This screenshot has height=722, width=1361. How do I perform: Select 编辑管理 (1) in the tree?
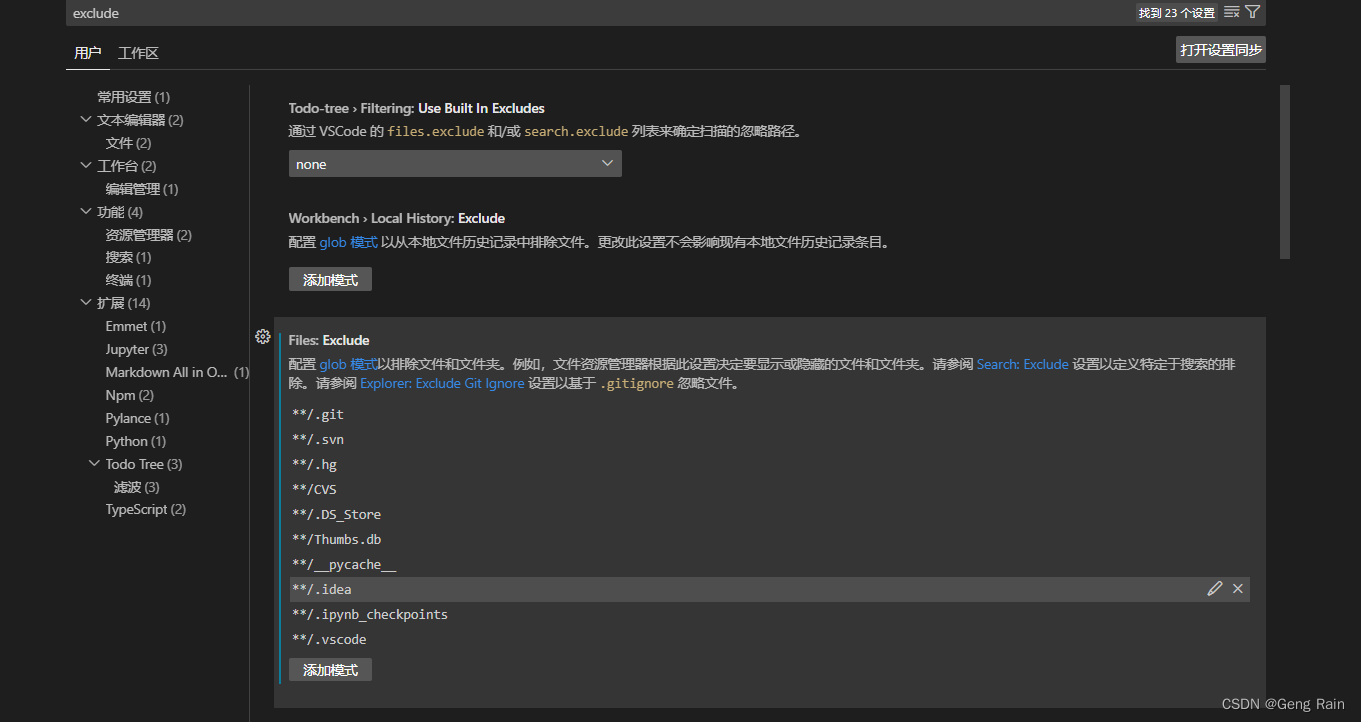[x=142, y=189]
